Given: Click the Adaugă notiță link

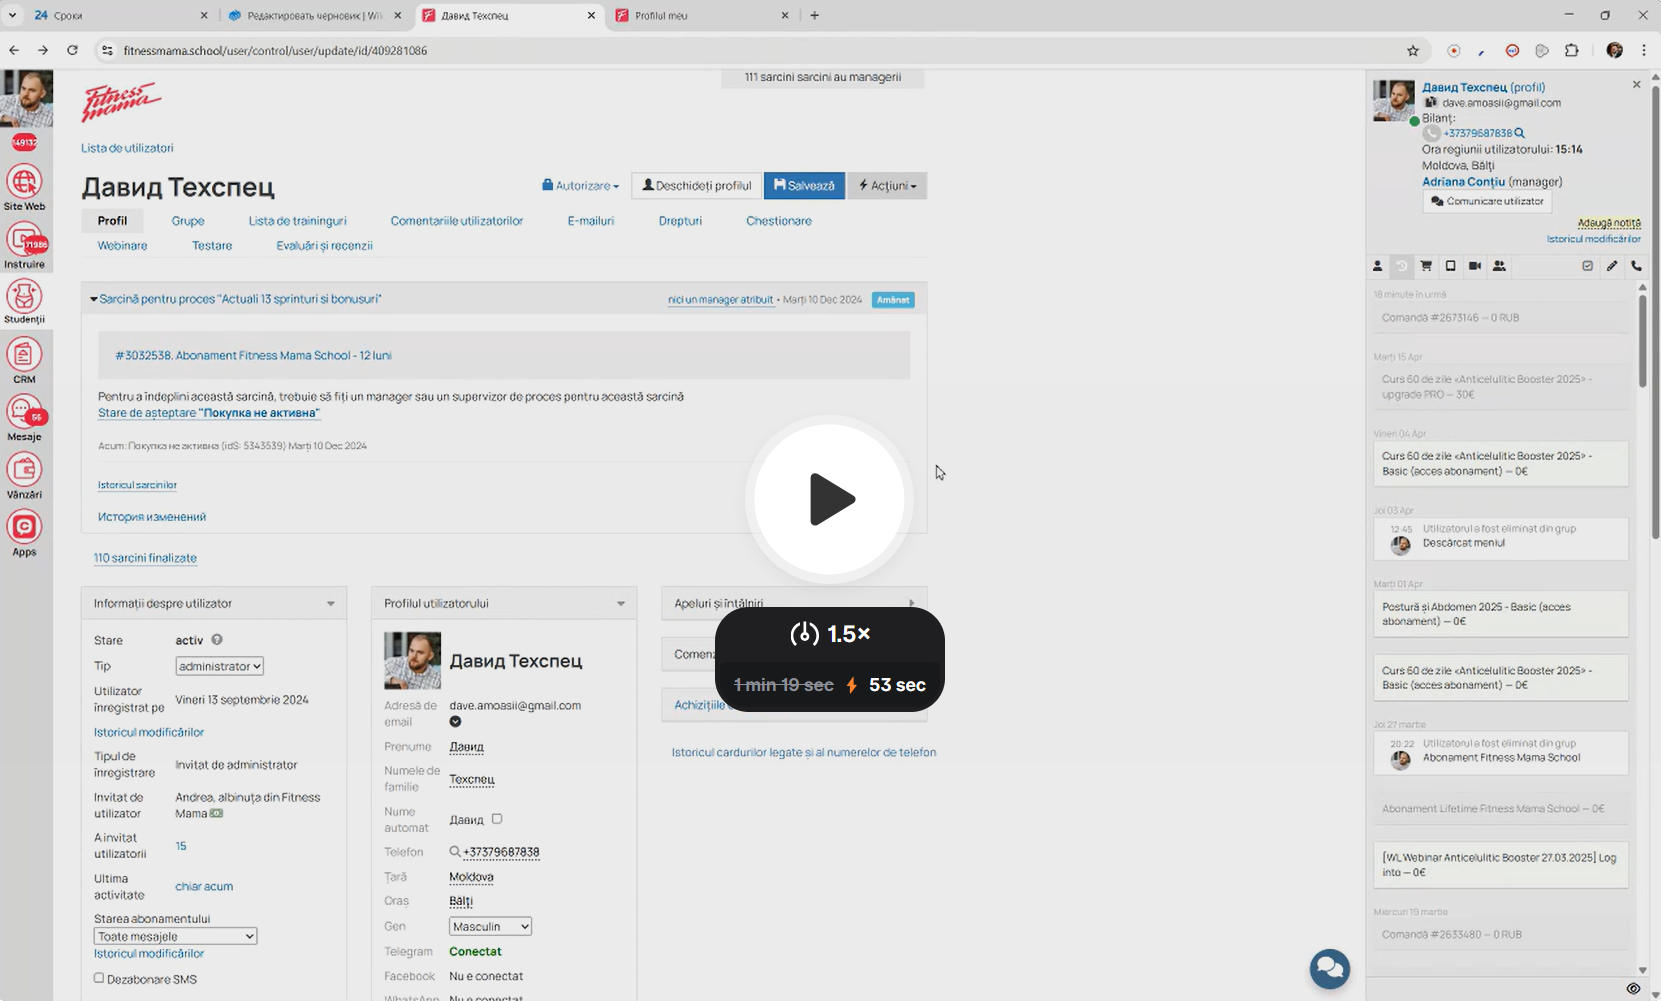Looking at the screenshot, I should pyautogui.click(x=1609, y=223).
